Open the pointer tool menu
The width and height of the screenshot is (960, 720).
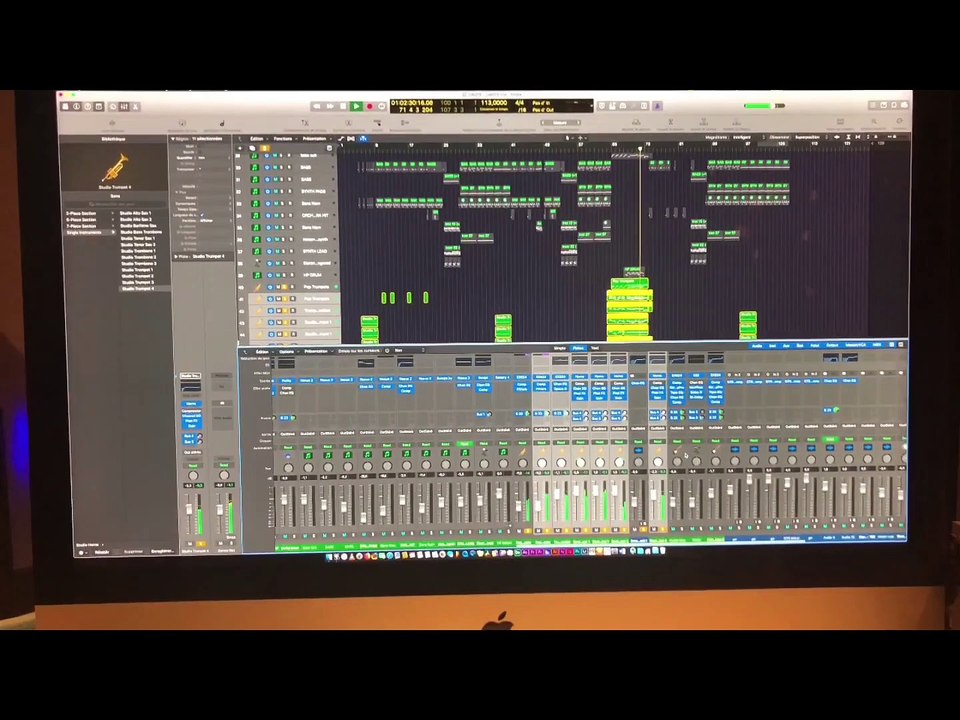[568, 138]
